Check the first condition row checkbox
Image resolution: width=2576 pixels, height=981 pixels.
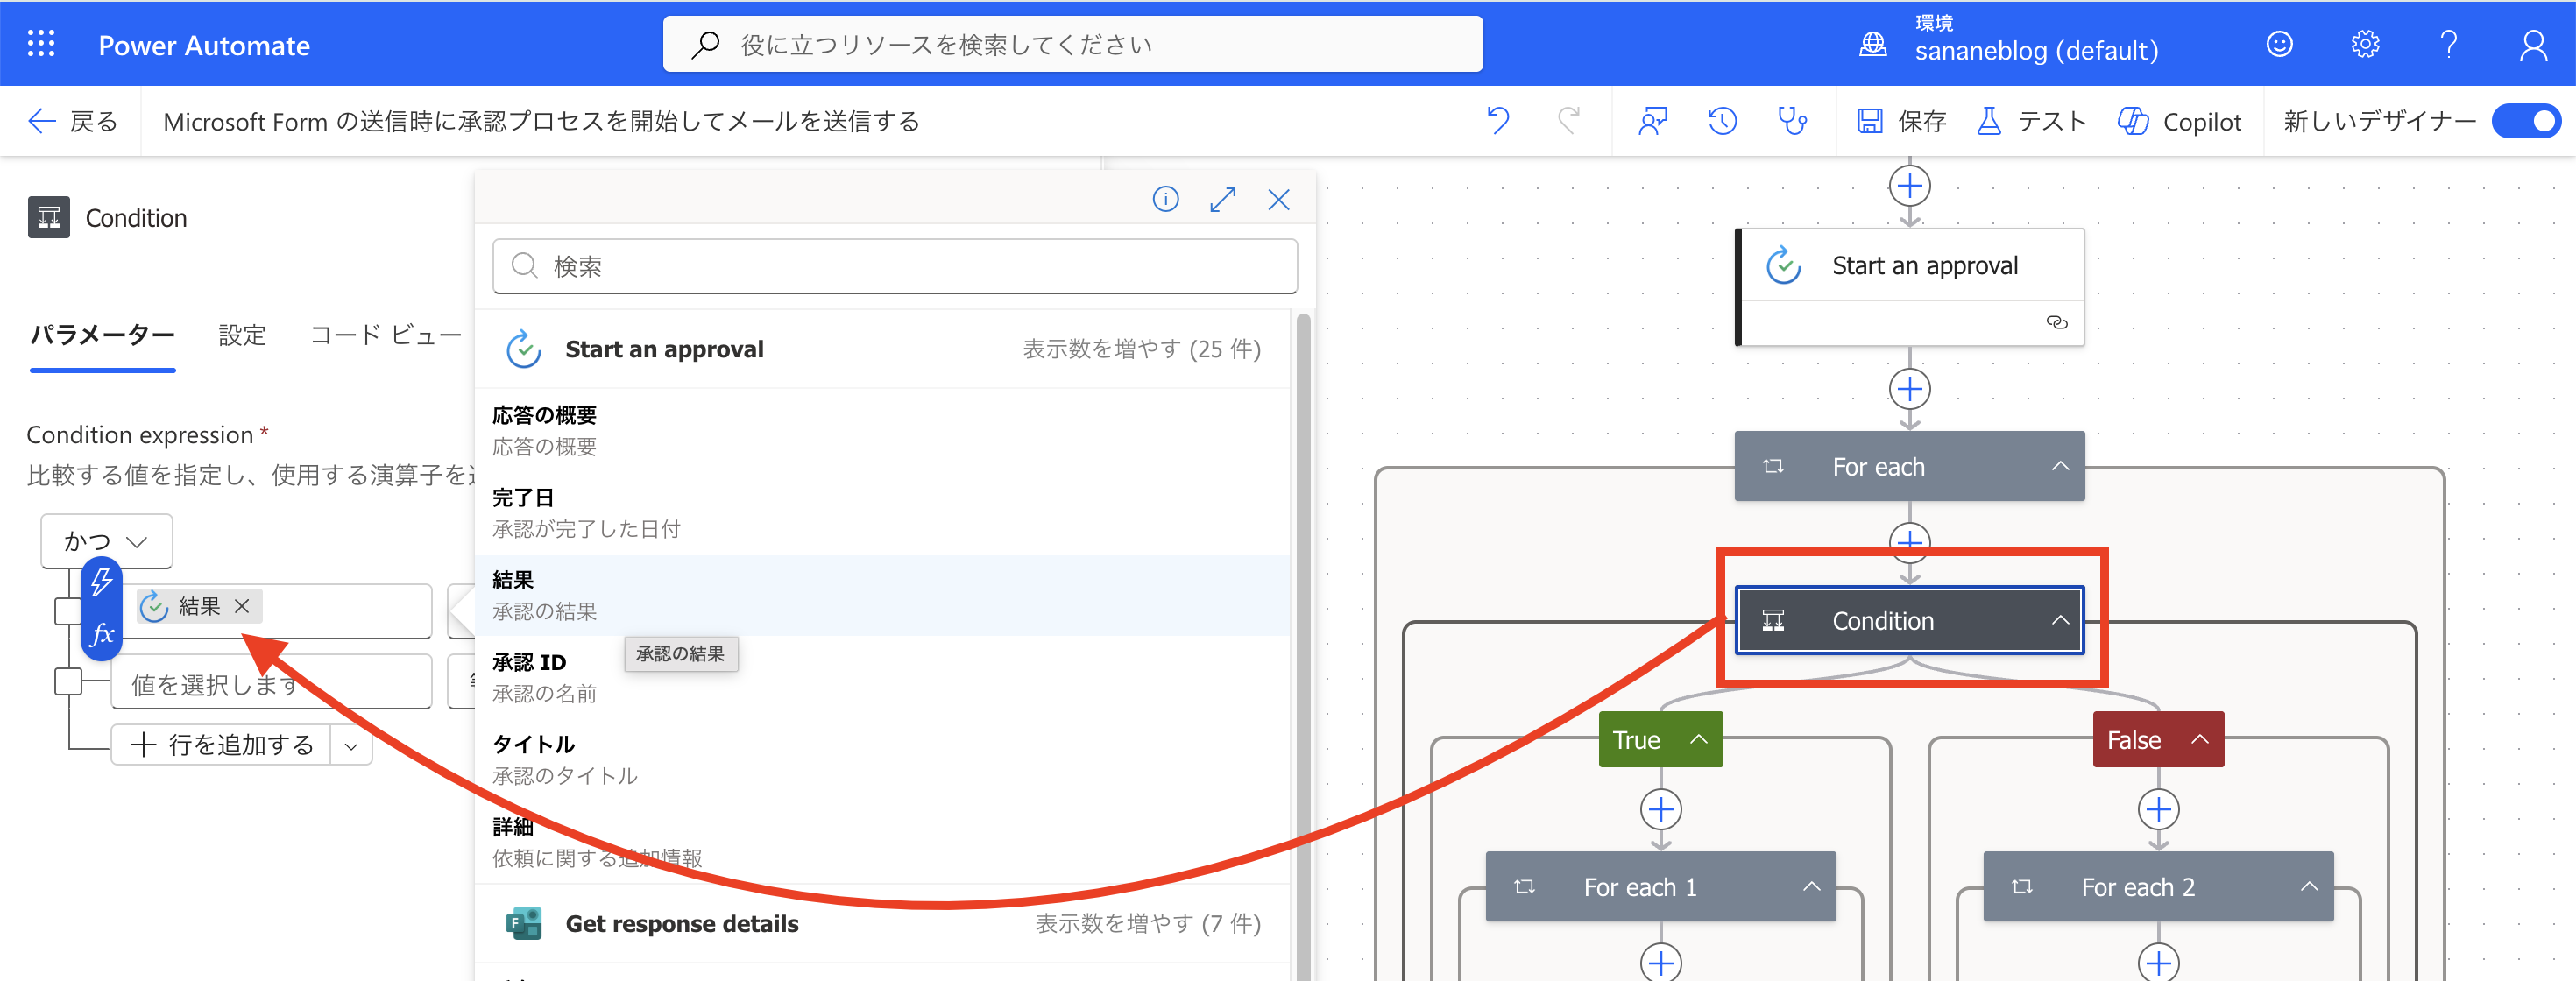tap(68, 611)
